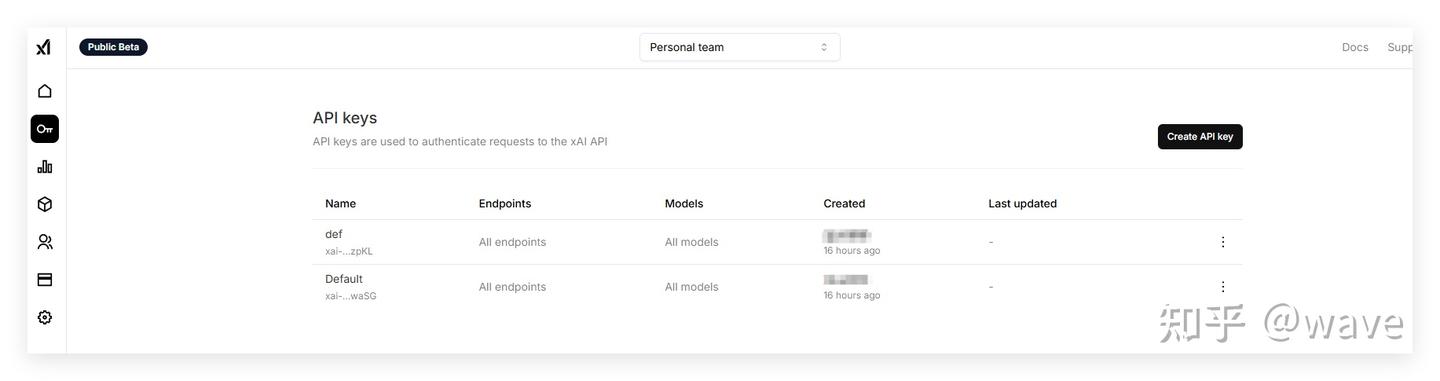This screenshot has height=381, width=1440.
Task: Expand the Personal team dropdown
Action: 740,47
